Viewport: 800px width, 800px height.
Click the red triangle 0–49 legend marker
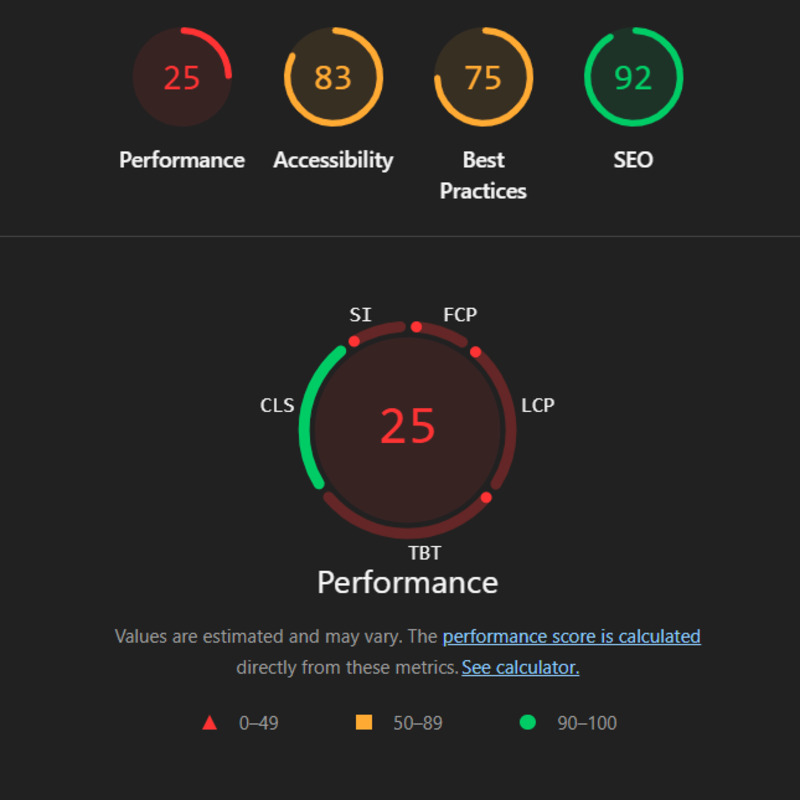(210, 722)
